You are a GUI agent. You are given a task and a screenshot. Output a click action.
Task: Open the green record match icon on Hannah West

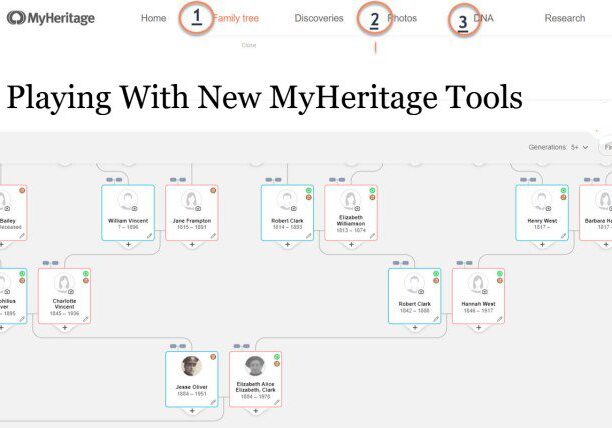[500, 273]
